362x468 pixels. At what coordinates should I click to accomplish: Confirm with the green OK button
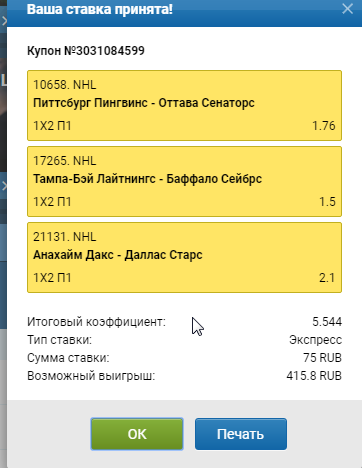tap(137, 434)
